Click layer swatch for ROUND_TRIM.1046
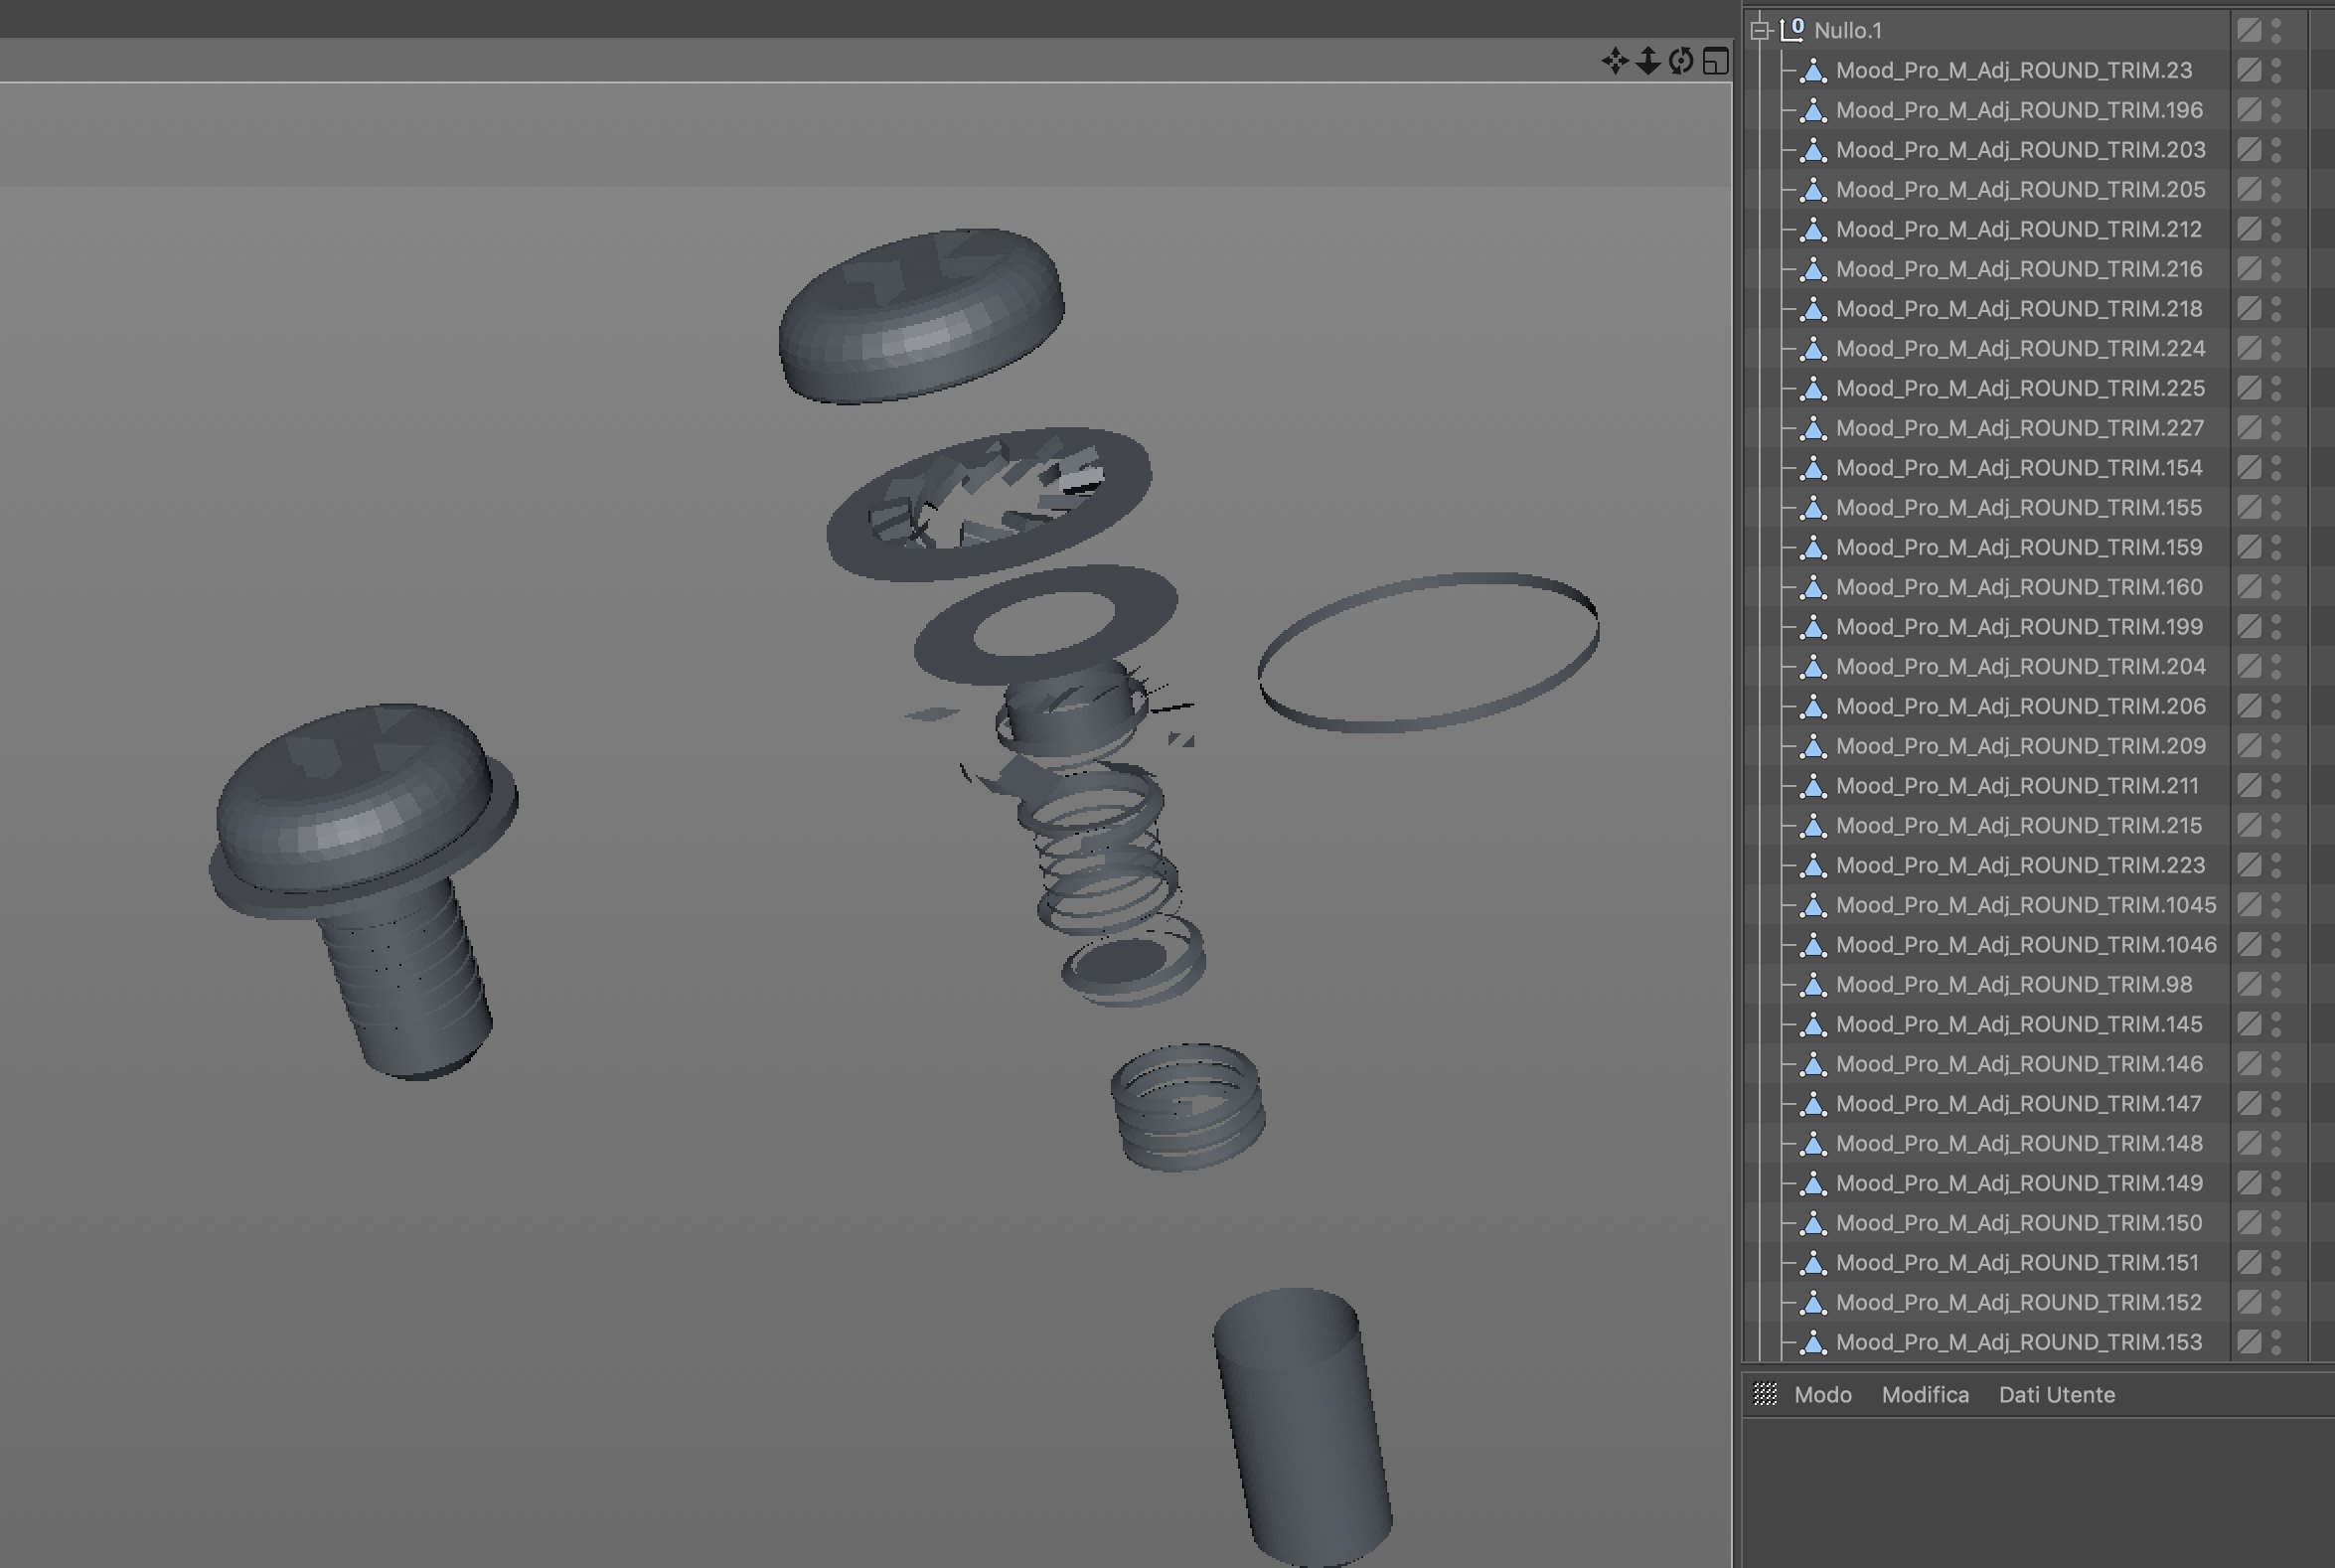Screen dimensions: 2335x1568 2248,945
